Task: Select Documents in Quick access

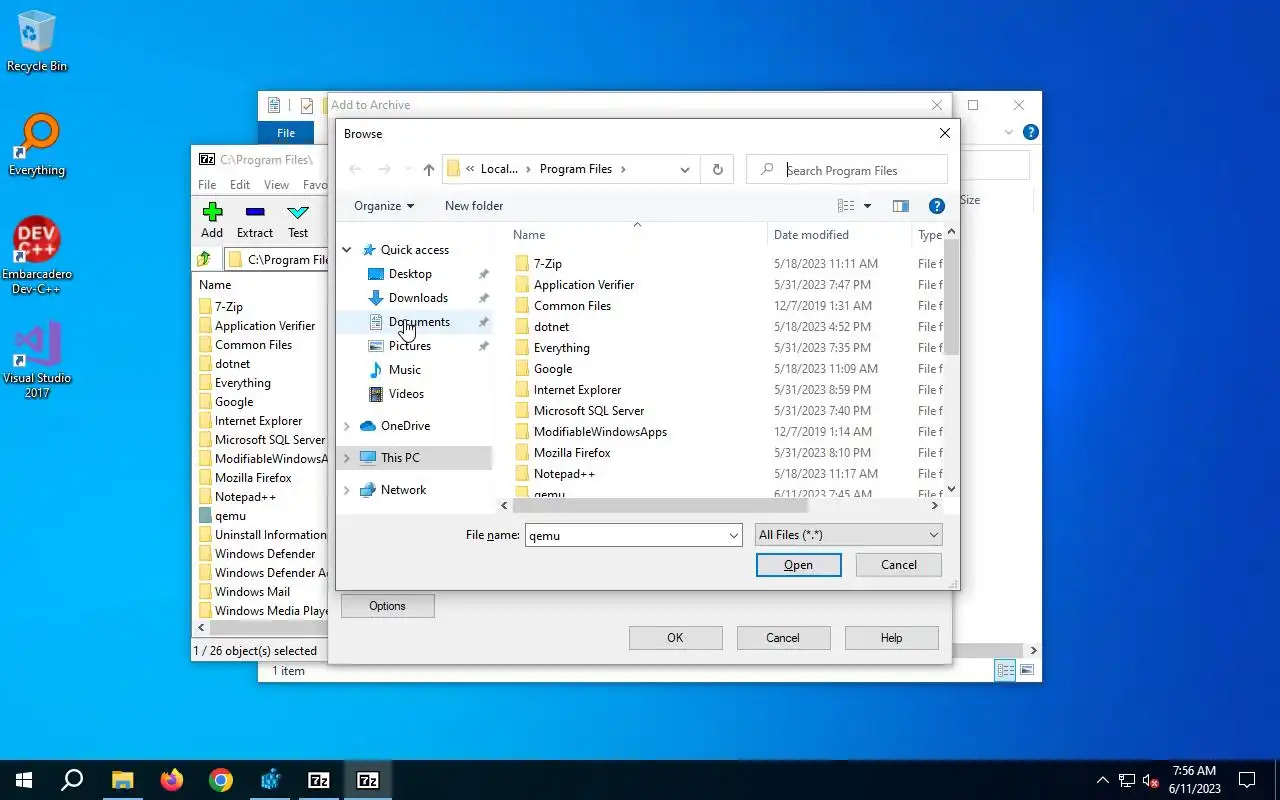Action: (419, 322)
